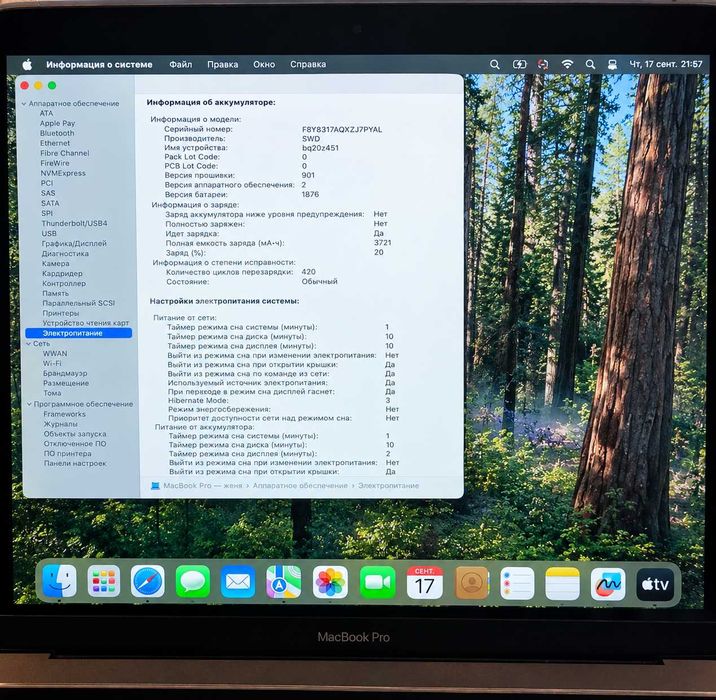Select Журналы in the sidebar
716x700 pixels.
click(61, 424)
